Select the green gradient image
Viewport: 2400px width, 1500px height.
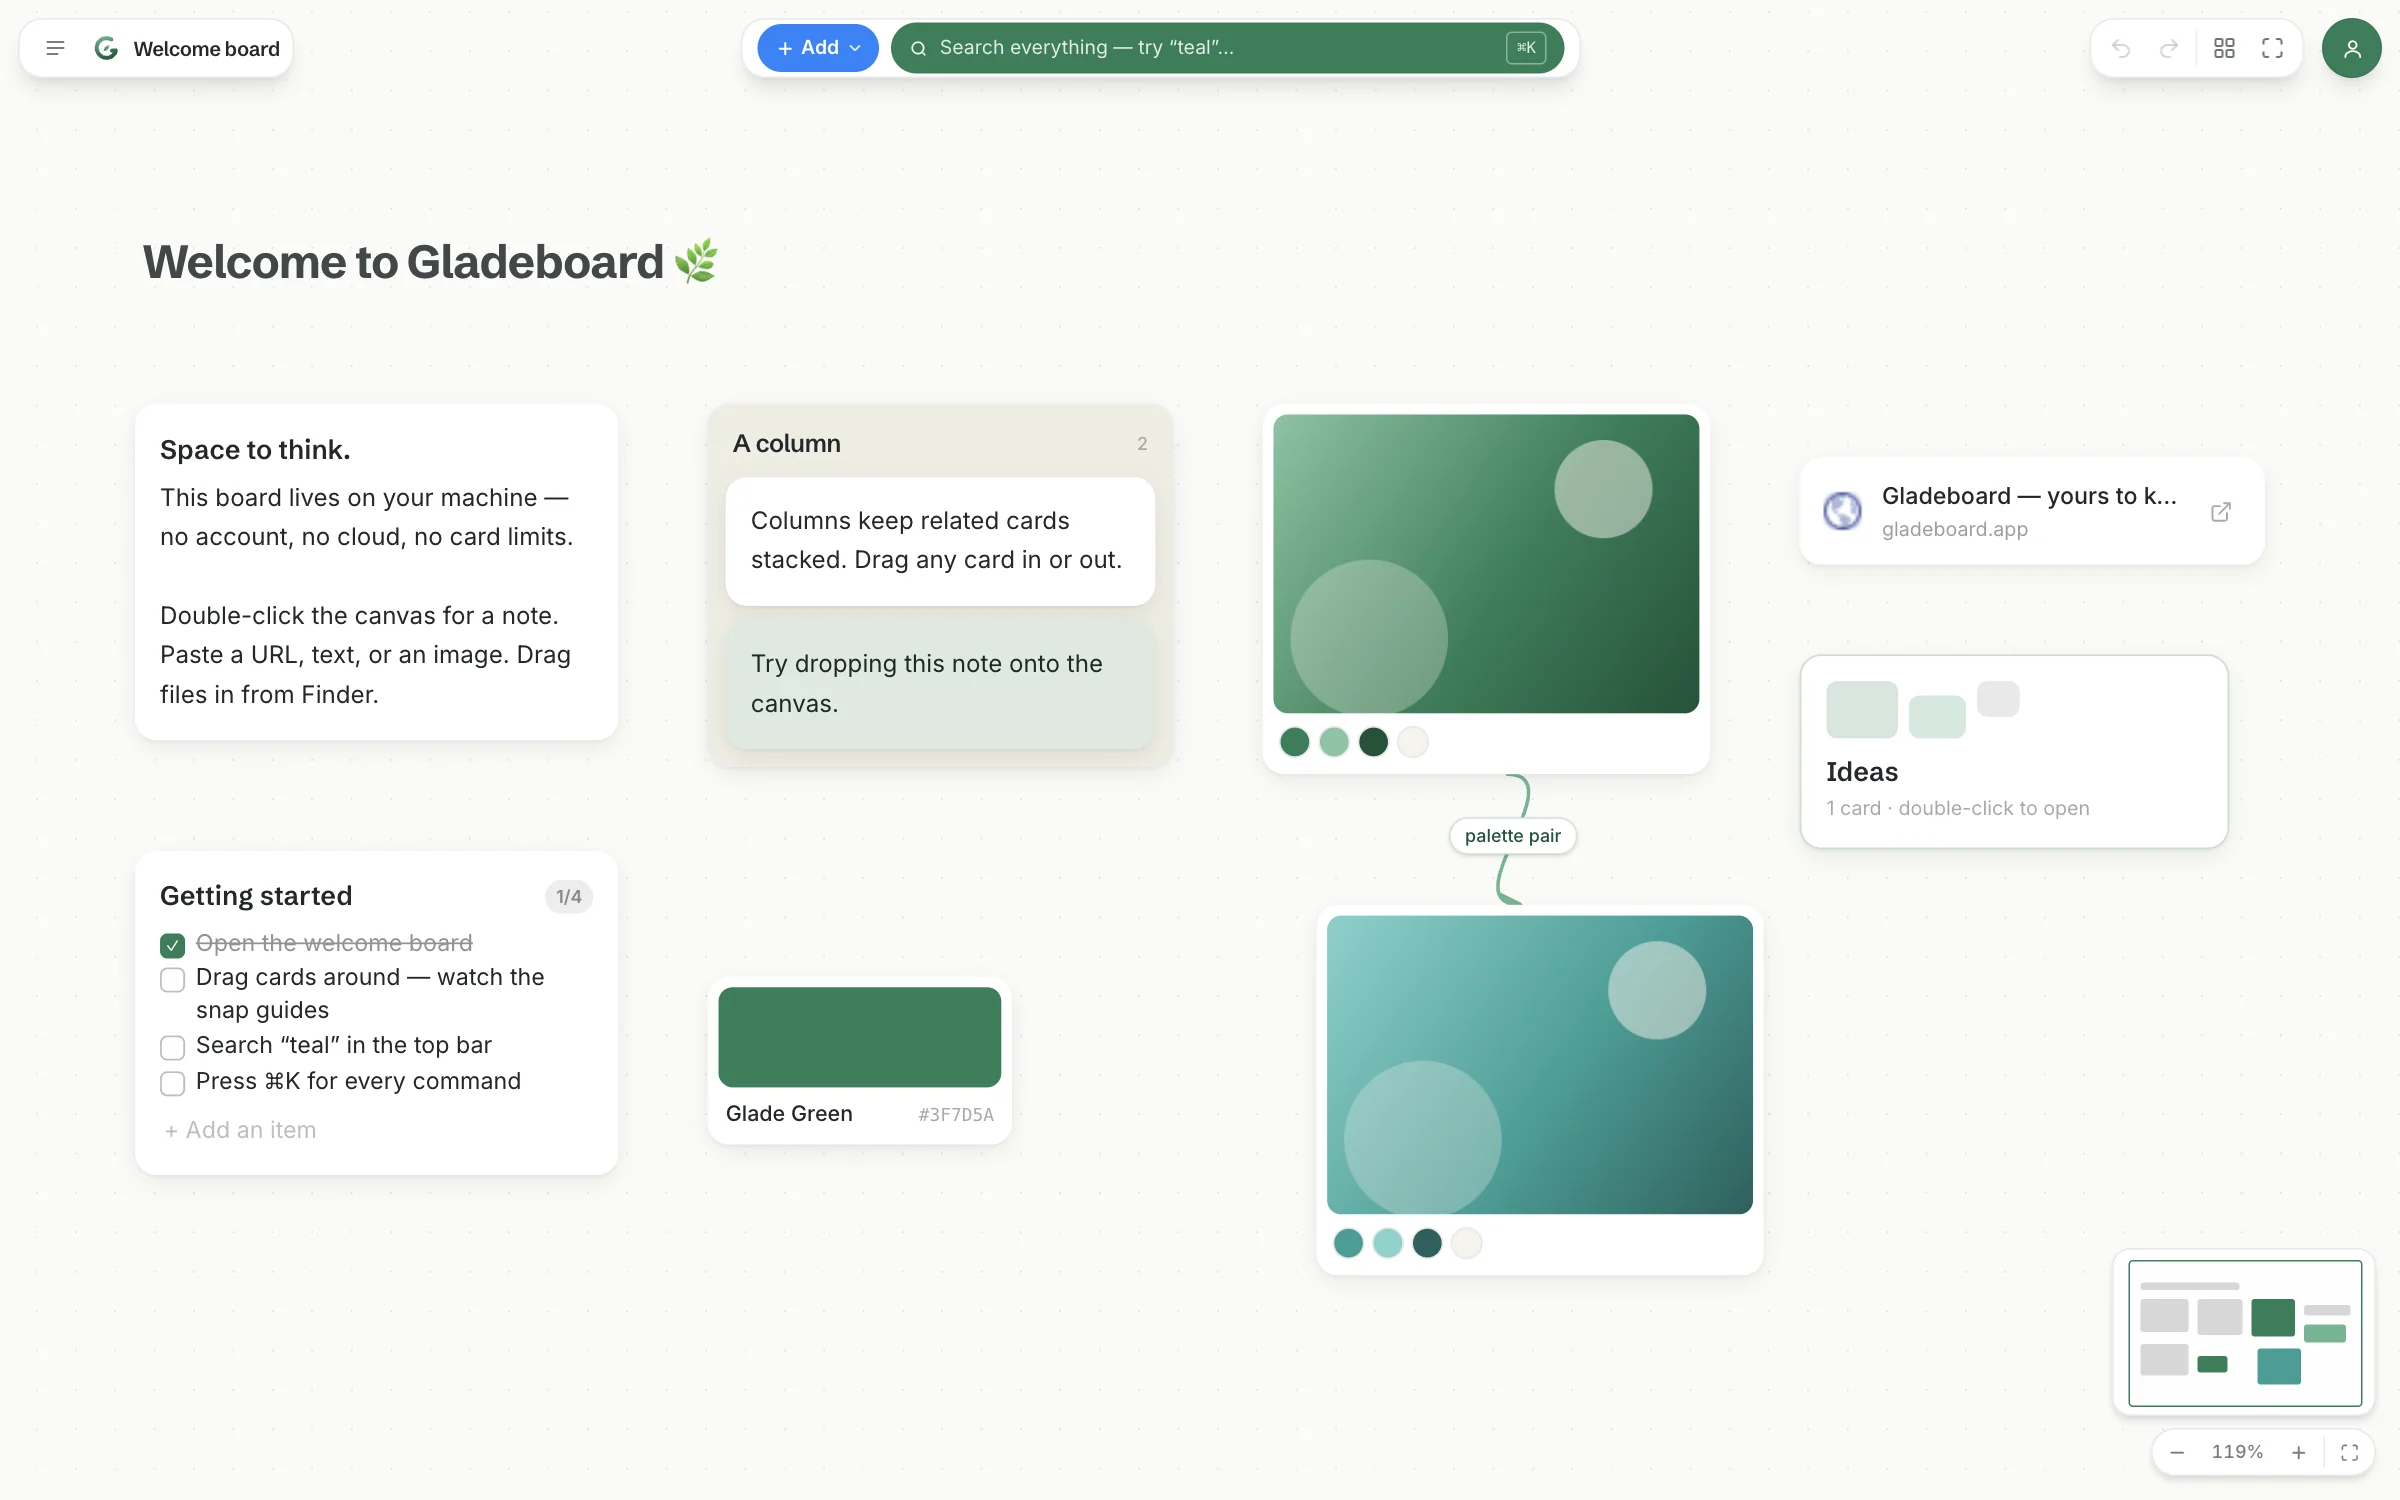click(x=1486, y=564)
